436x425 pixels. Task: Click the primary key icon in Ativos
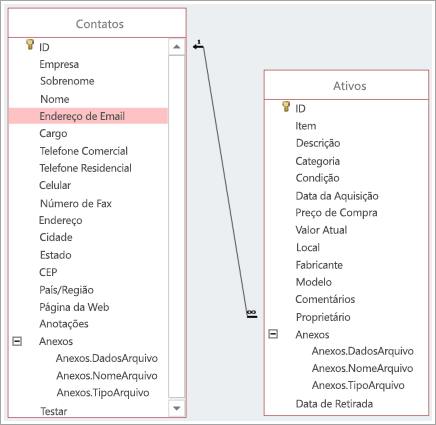(286, 106)
